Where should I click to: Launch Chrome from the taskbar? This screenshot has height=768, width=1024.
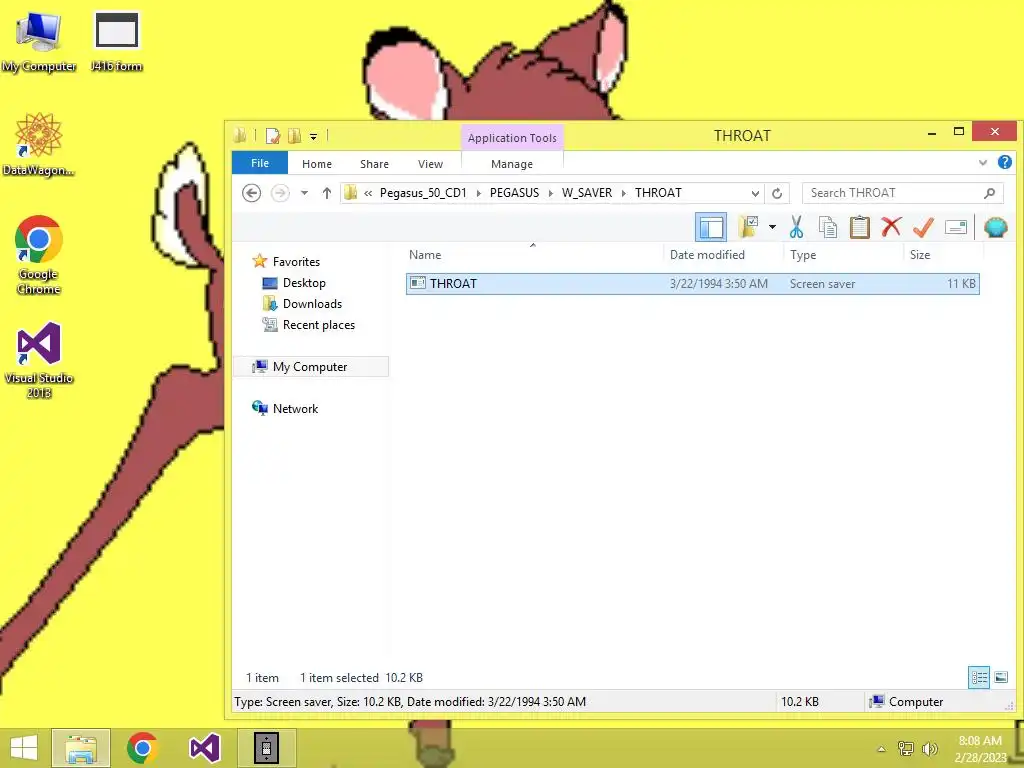[142, 748]
